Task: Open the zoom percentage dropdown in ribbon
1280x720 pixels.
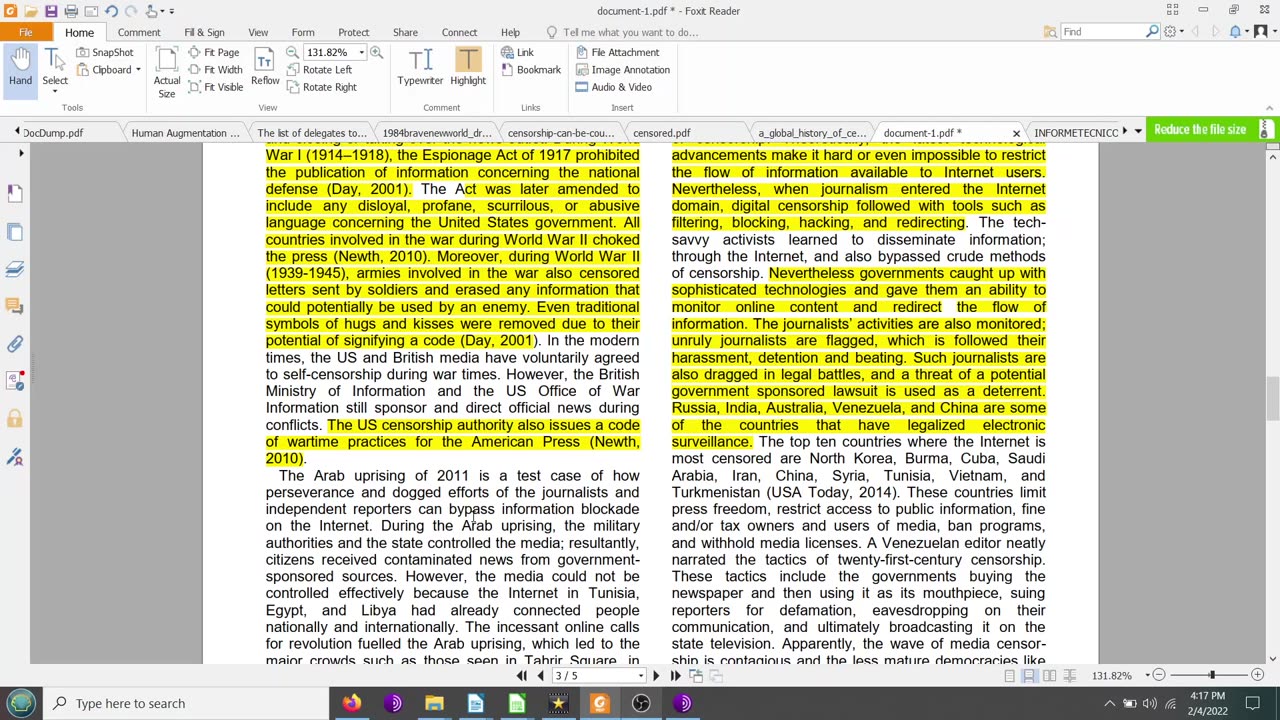Action: [361, 52]
